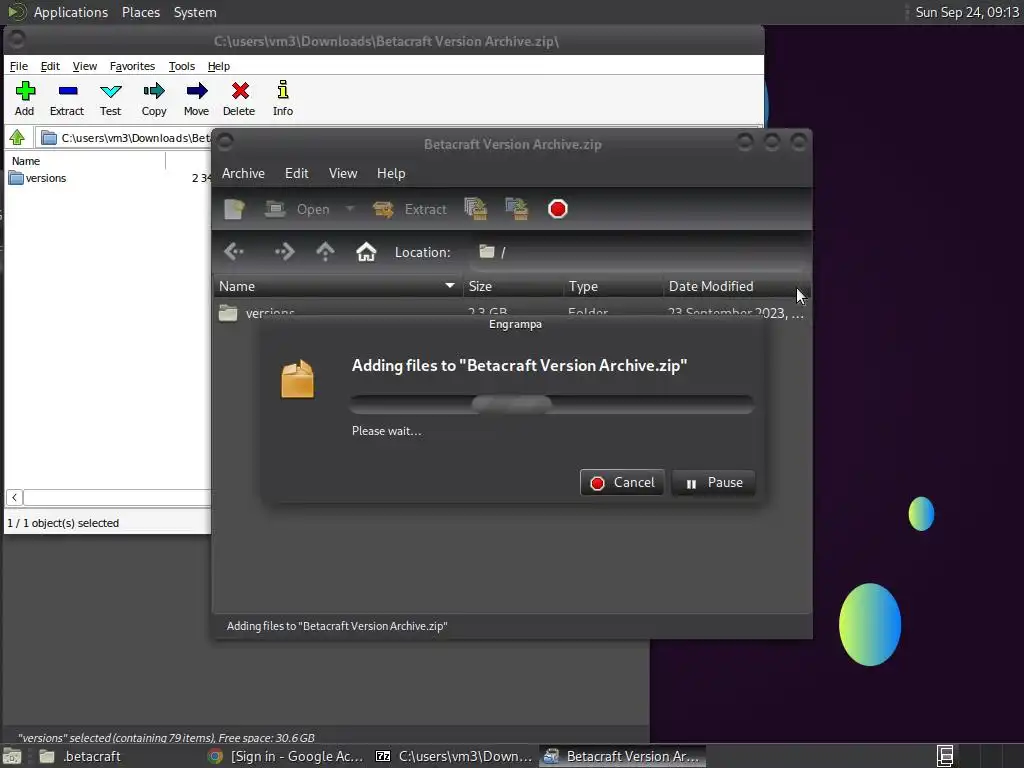
Task: Open the Help menu in 7-Zip
Action: coord(219,66)
